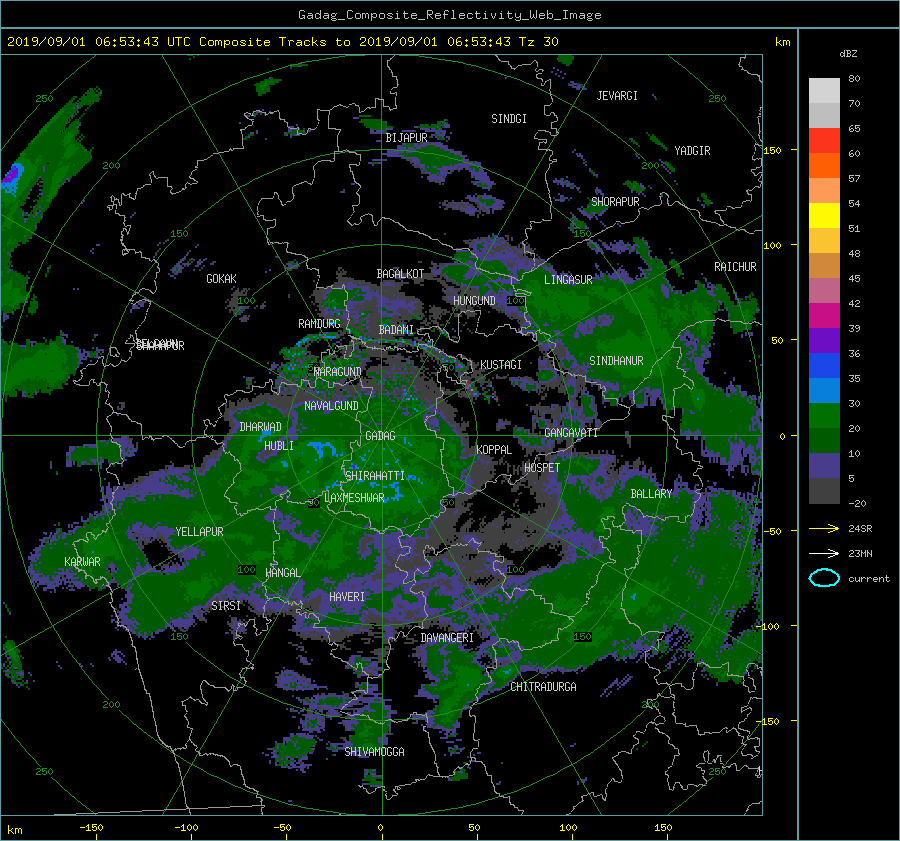Click the BADAMI city label

point(396,330)
